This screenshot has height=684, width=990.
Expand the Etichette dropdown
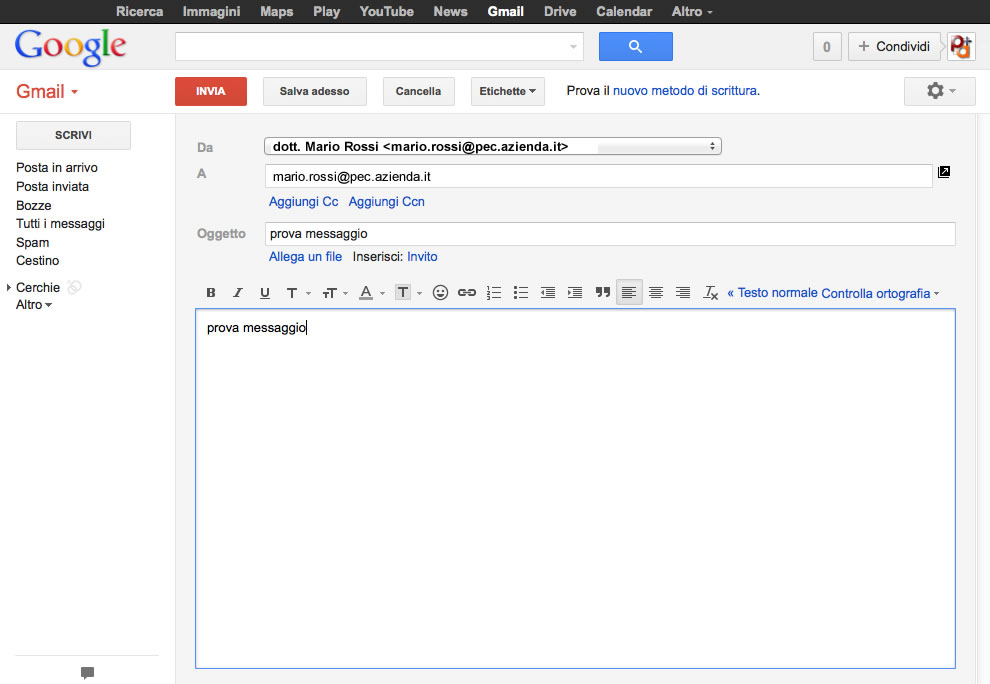pyautogui.click(x=507, y=91)
